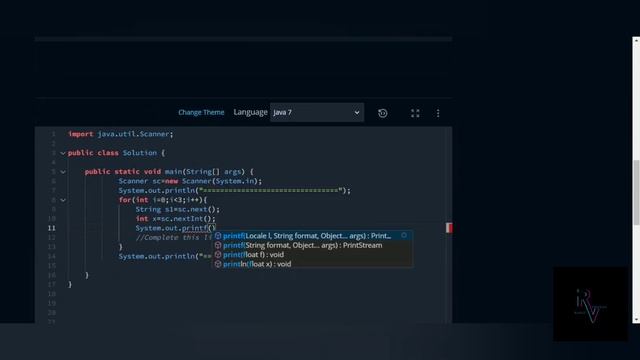640x360 pixels.
Task: Click line number 11 in the gutter
Action: [51, 228]
